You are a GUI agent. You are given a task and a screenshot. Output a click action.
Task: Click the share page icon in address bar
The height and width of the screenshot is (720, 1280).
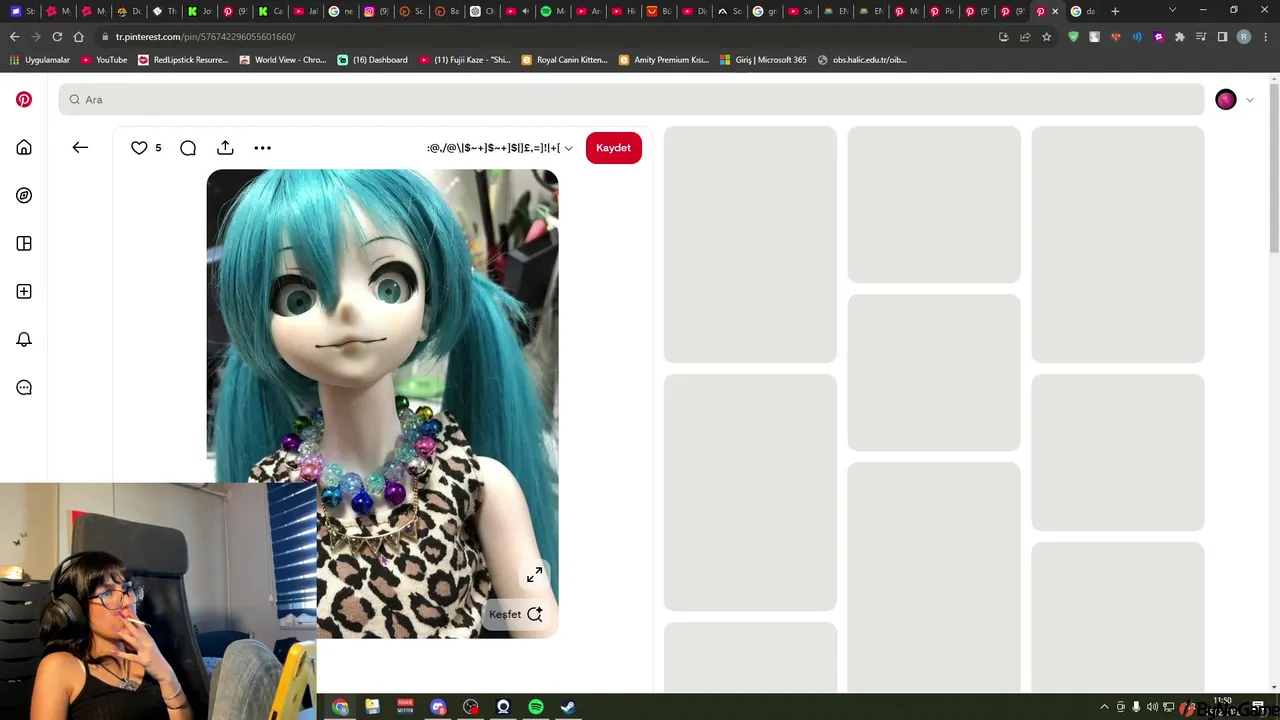coord(1025,37)
